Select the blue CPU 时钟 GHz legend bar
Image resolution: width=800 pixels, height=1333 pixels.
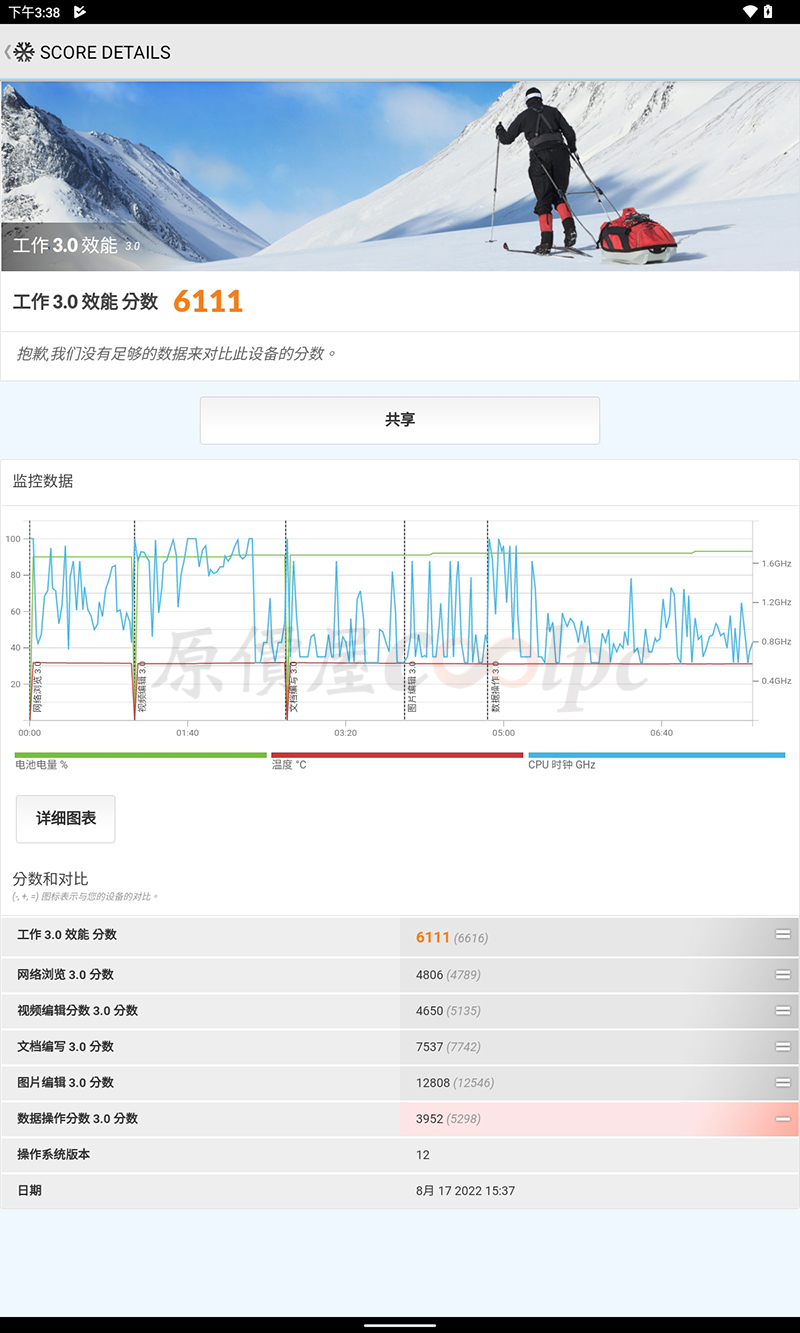(656, 756)
